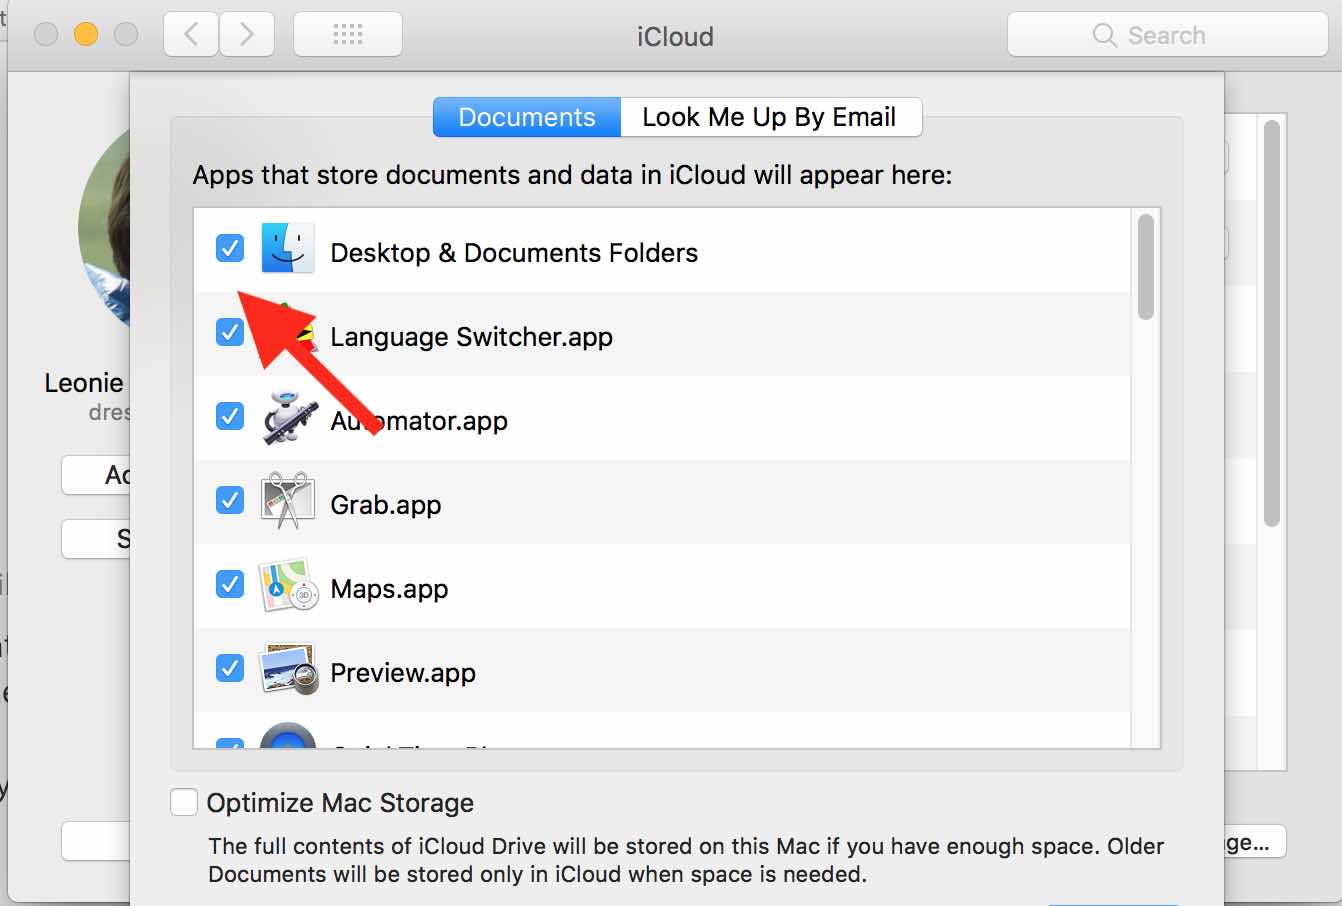The height and width of the screenshot is (906, 1342).
Task: Show all preferences with the grid button
Action: [x=348, y=35]
